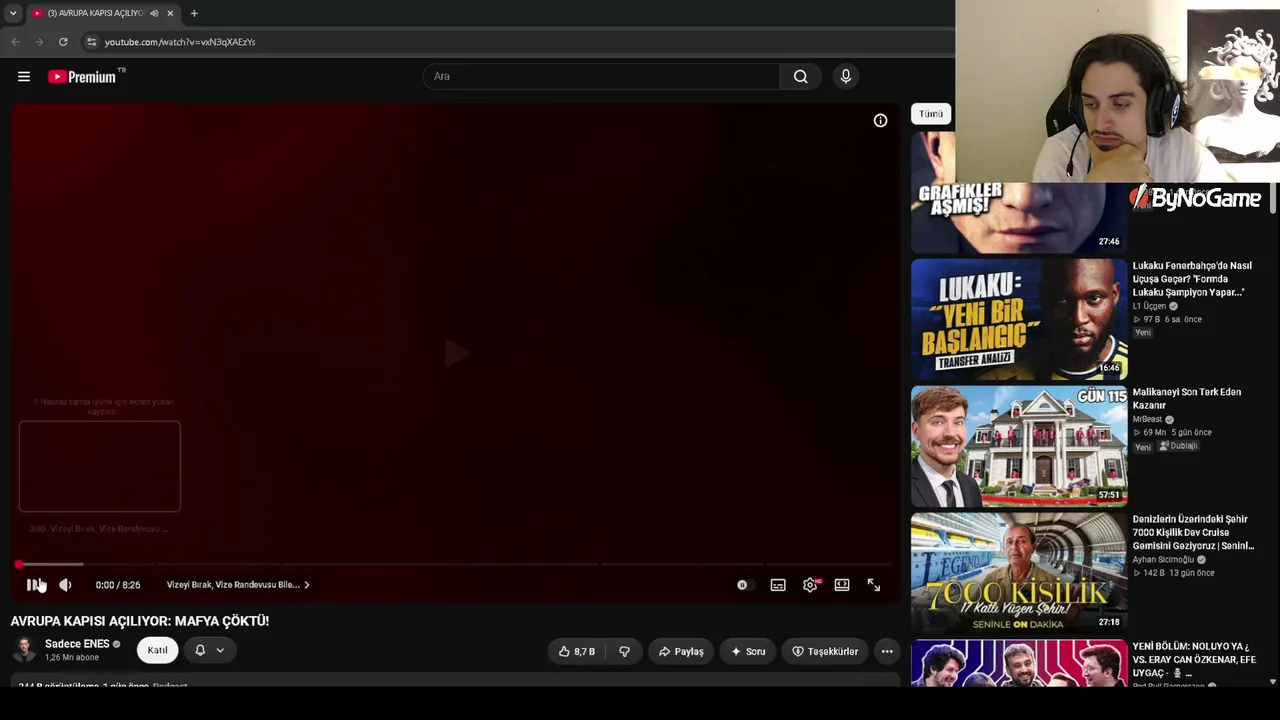Send thanks via Teşekkürler button

[x=825, y=652]
